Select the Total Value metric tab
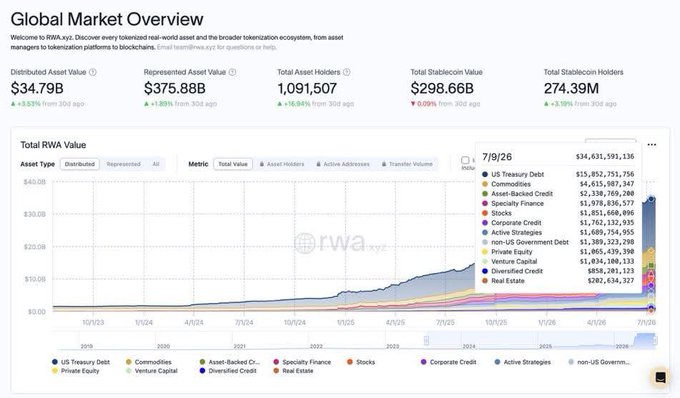680x398 pixels. [x=233, y=164]
